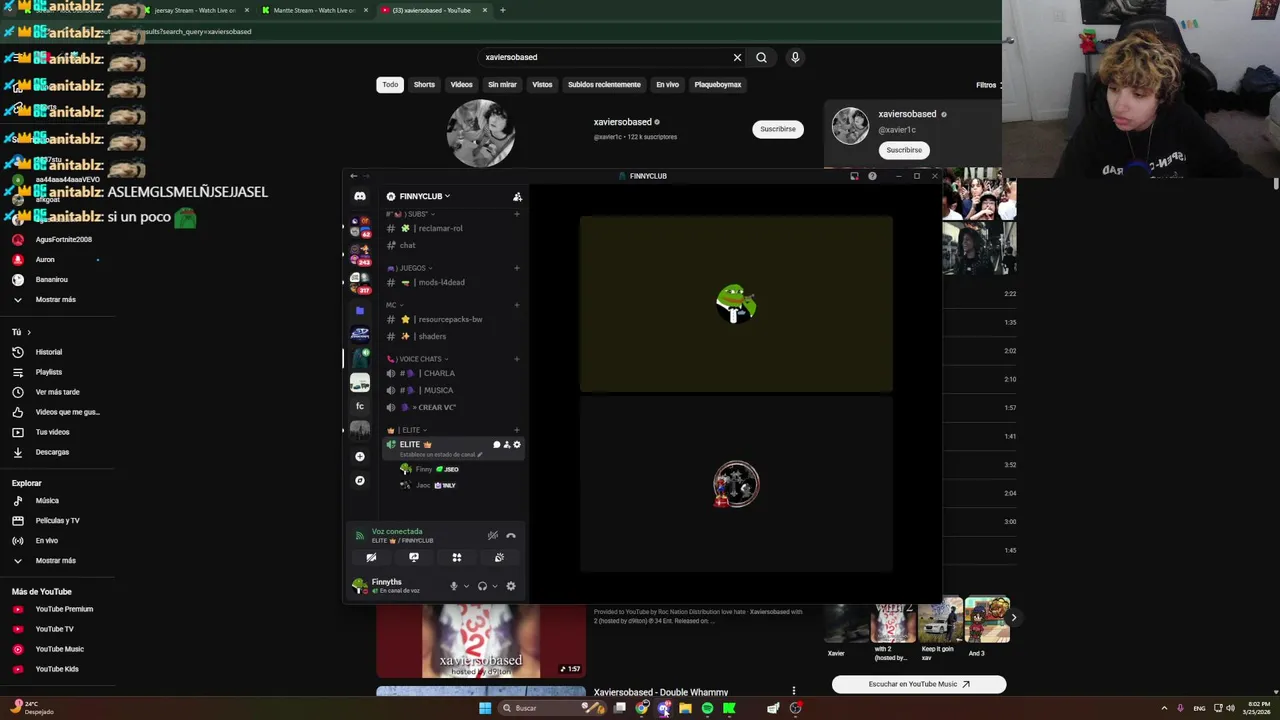Select the Todo filter chip

(390, 85)
